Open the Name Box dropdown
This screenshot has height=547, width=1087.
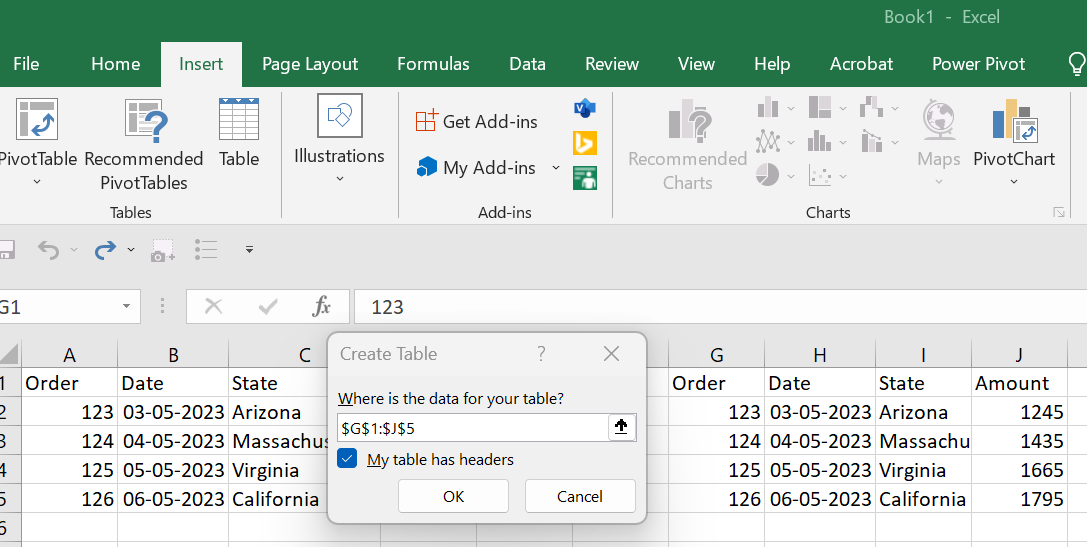coord(126,306)
